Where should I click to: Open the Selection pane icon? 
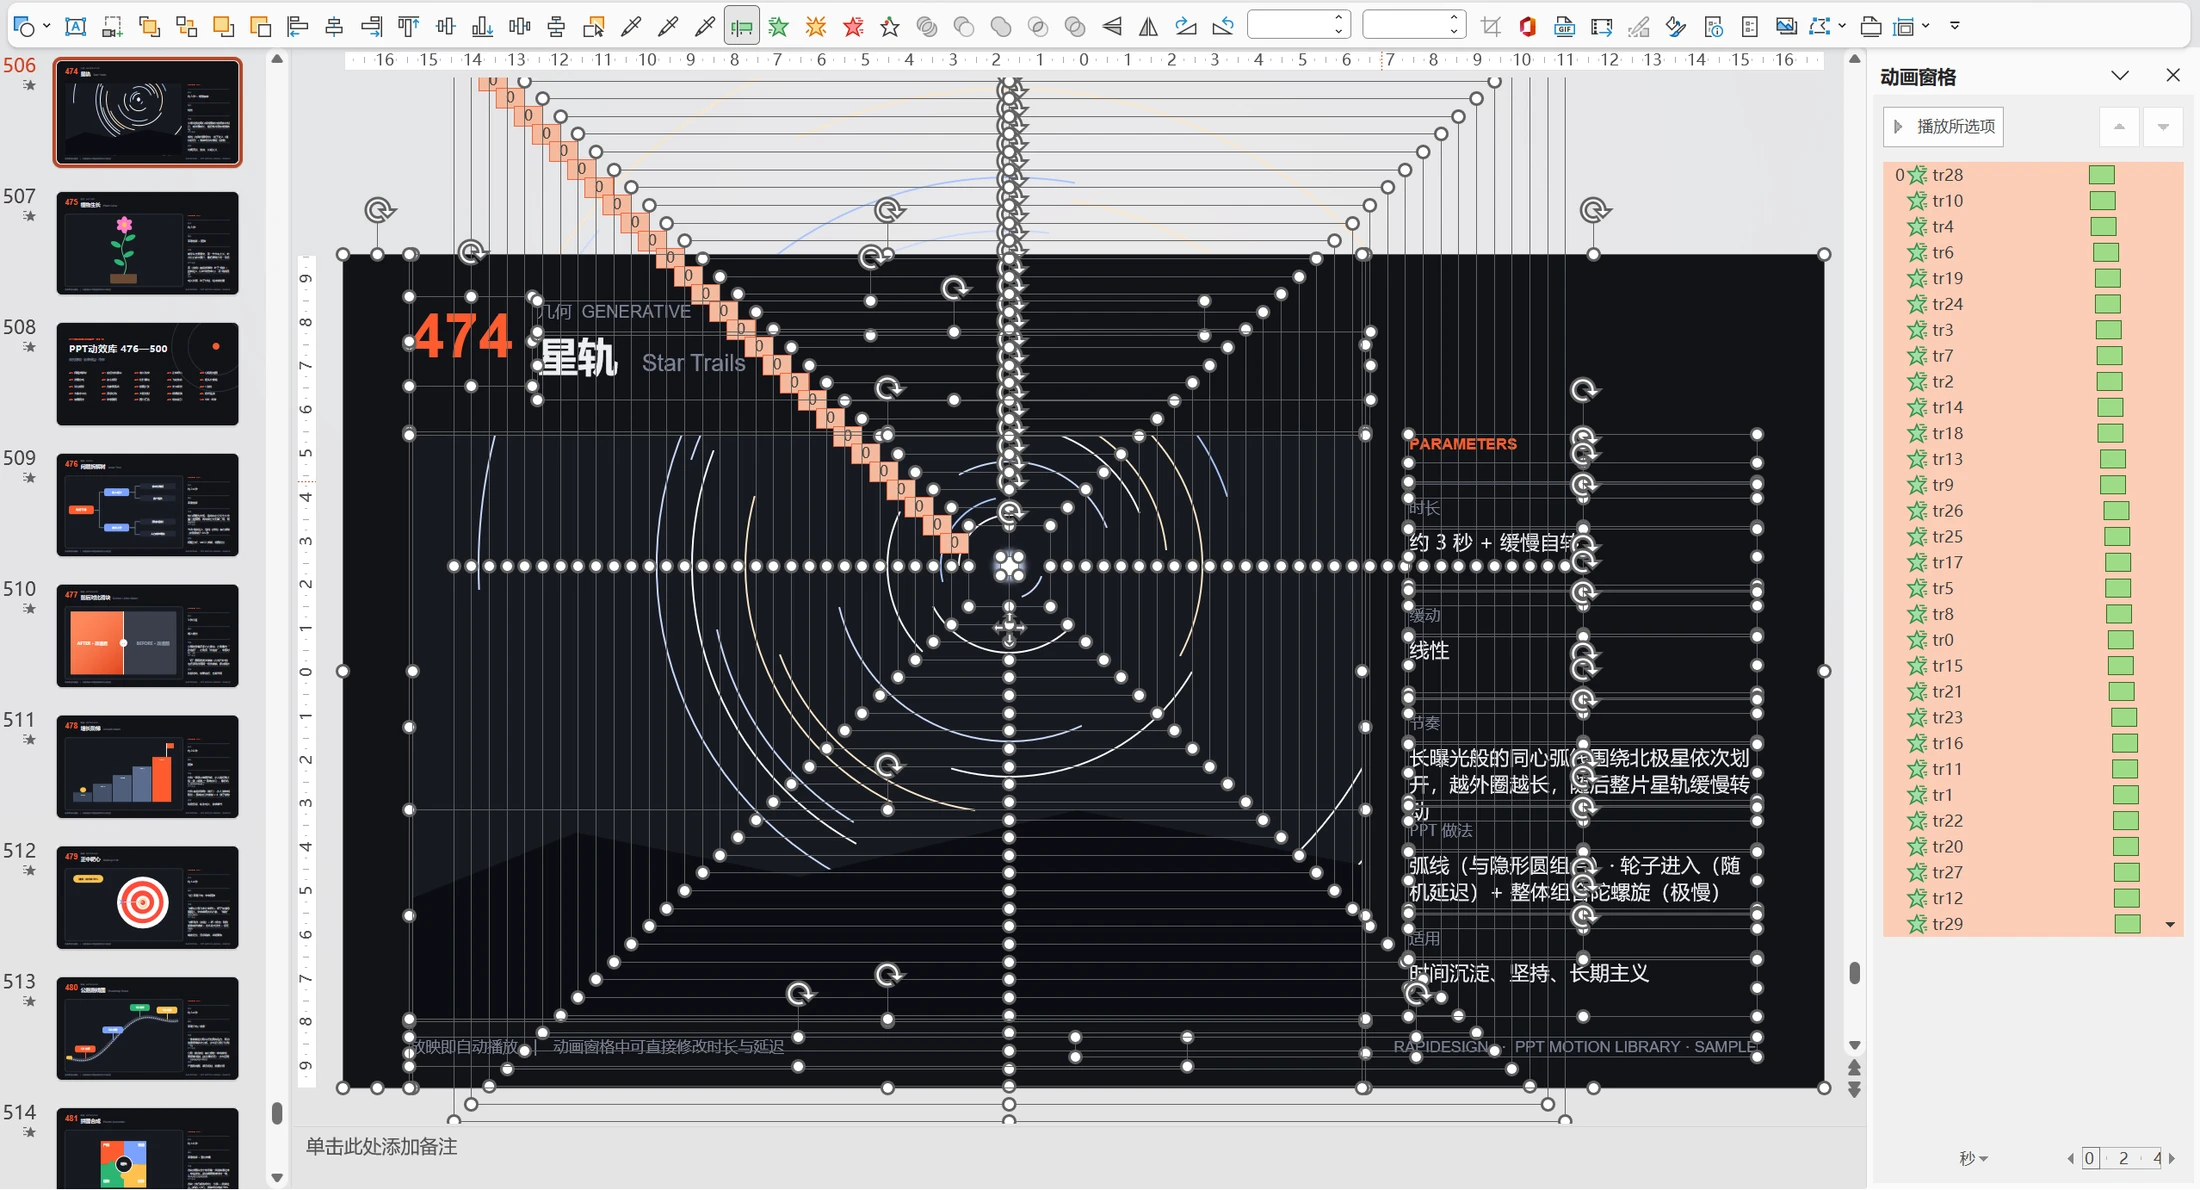point(593,26)
